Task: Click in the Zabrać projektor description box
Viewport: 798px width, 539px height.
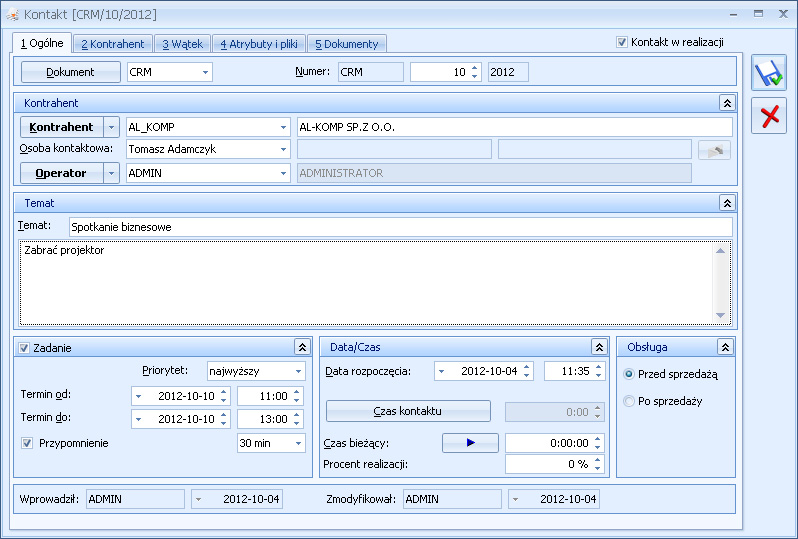Action: point(366,283)
